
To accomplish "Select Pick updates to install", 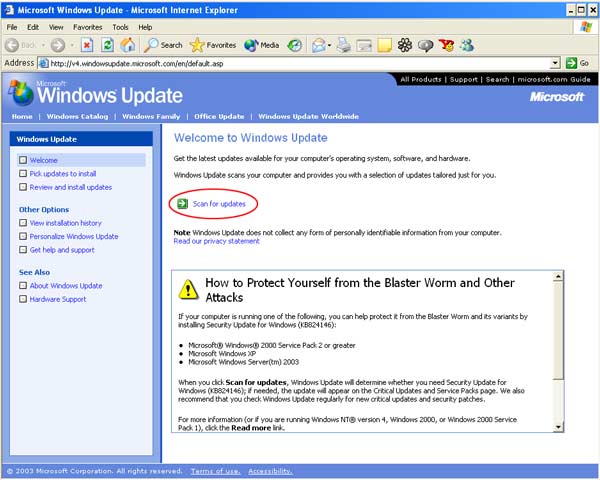I will pyautogui.click(x=63, y=173).
